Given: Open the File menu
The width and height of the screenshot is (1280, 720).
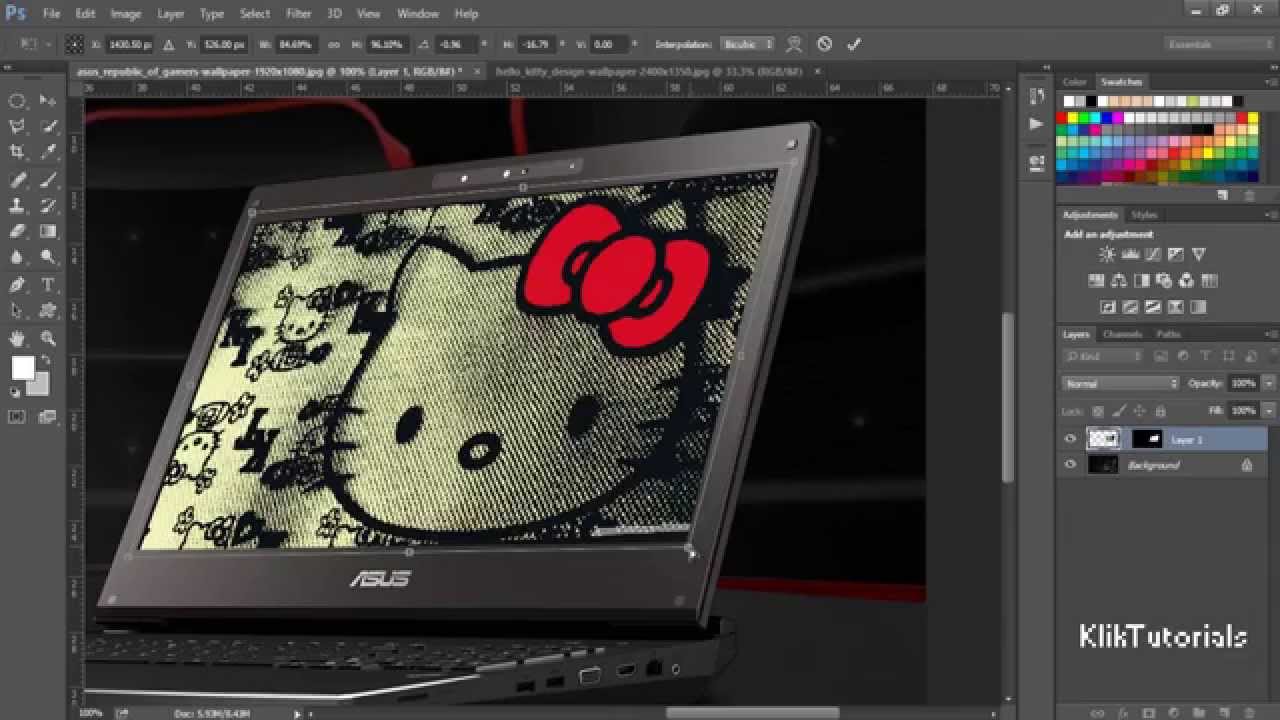Looking at the screenshot, I should [52, 14].
